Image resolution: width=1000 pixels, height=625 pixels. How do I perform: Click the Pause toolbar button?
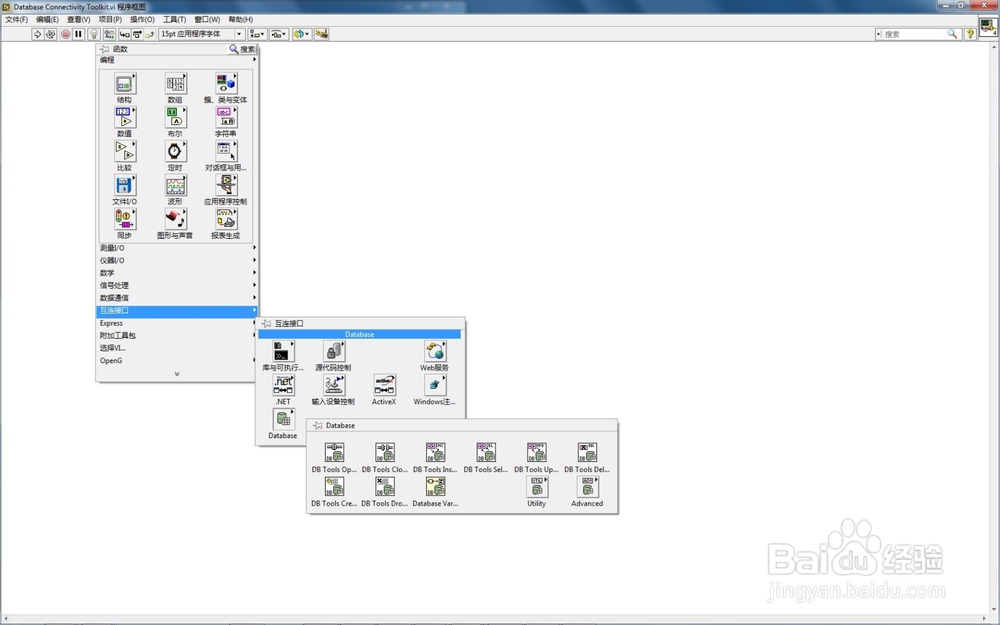[78, 34]
